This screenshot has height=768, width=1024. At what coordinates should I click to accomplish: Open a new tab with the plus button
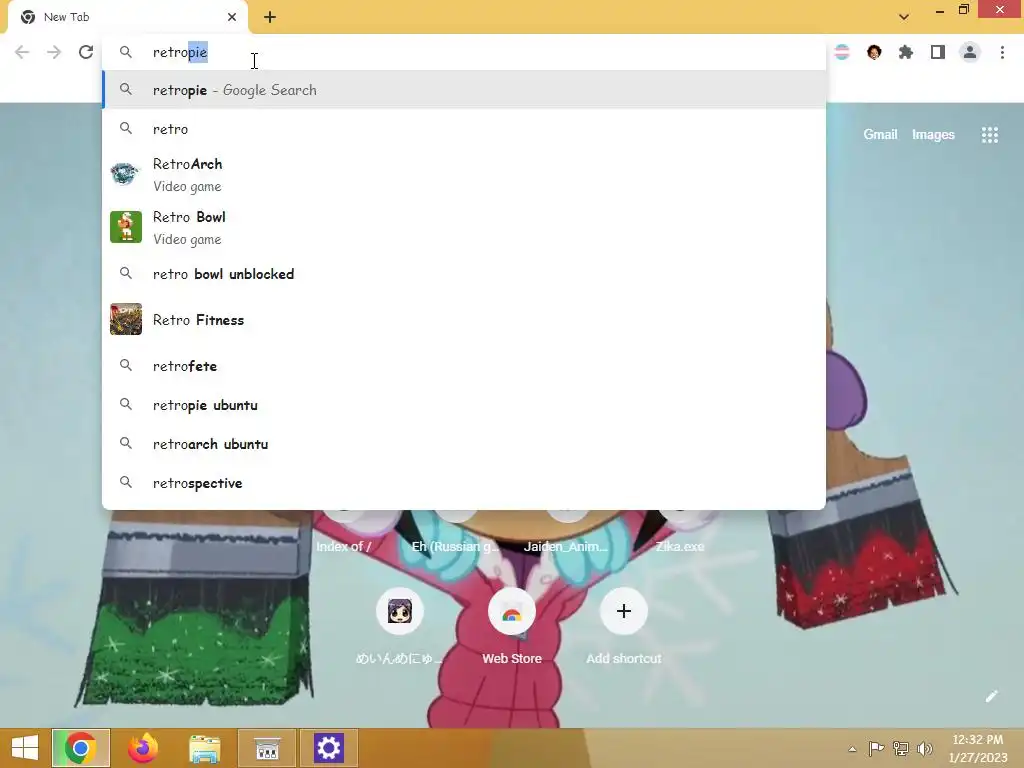tap(270, 17)
